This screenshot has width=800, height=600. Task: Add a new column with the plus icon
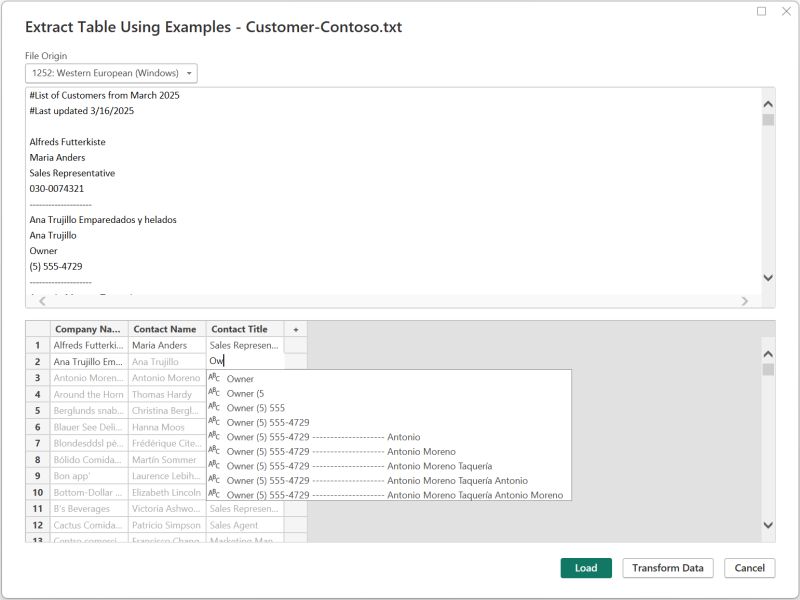pos(294,331)
